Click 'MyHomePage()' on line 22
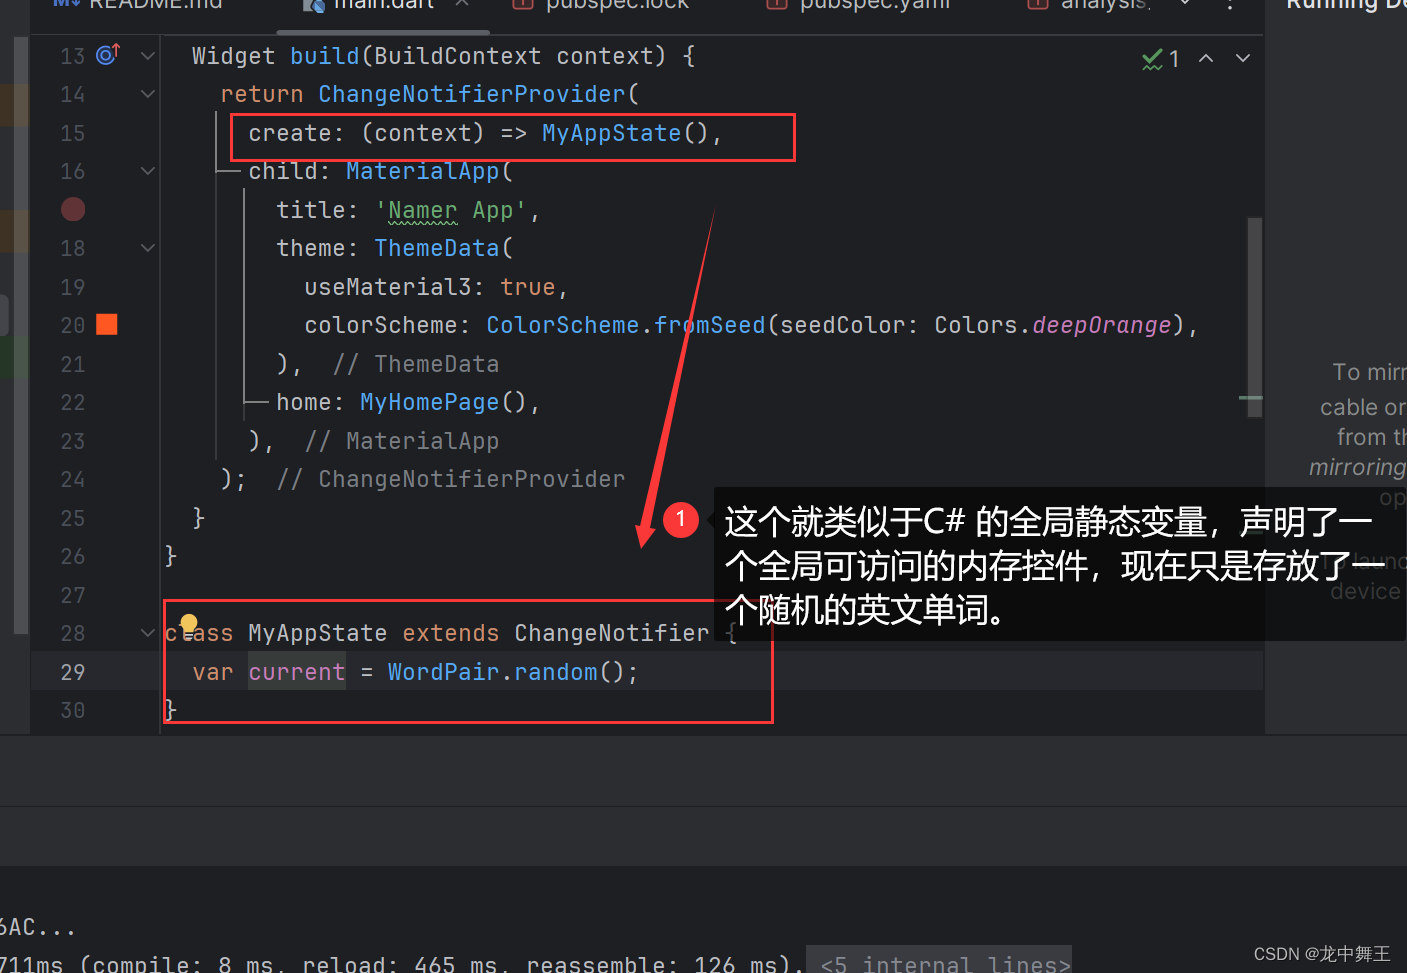 click(x=443, y=402)
